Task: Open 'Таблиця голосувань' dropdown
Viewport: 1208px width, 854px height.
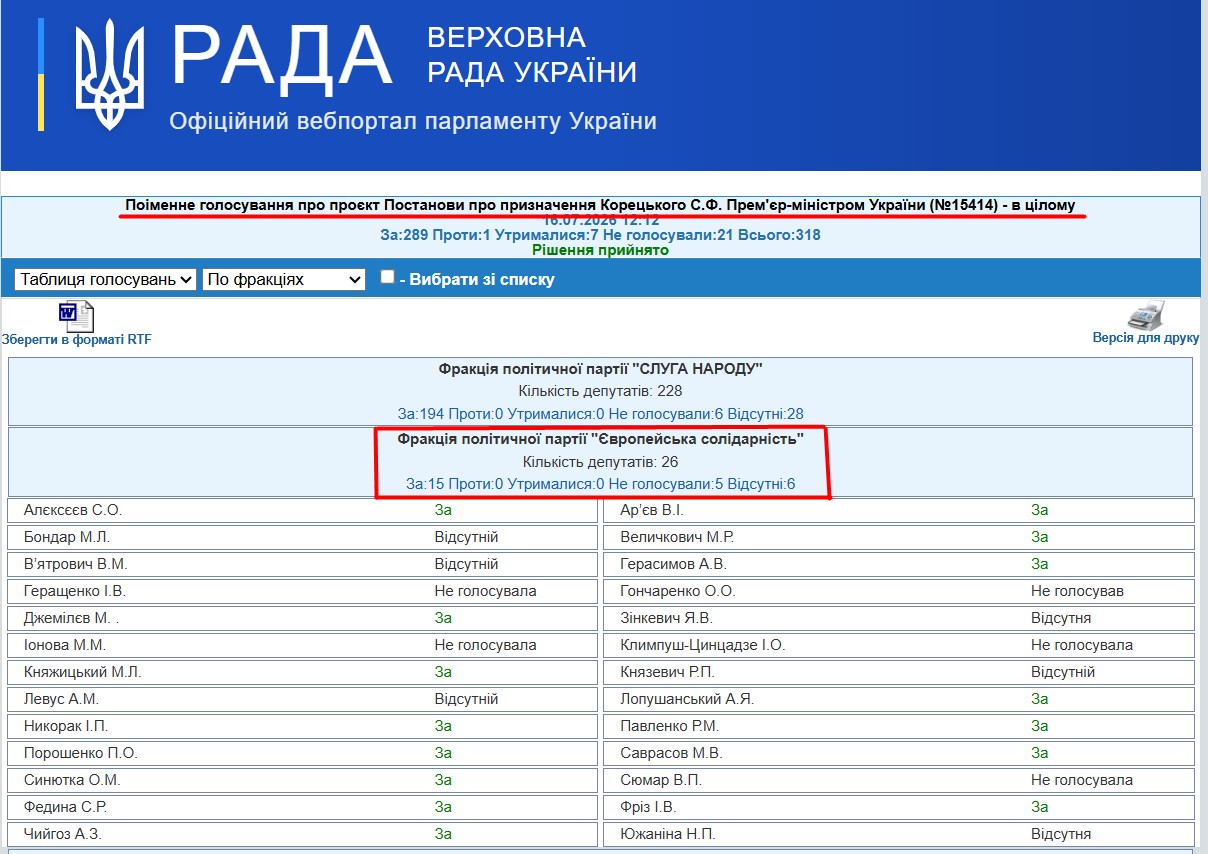Action: [105, 280]
